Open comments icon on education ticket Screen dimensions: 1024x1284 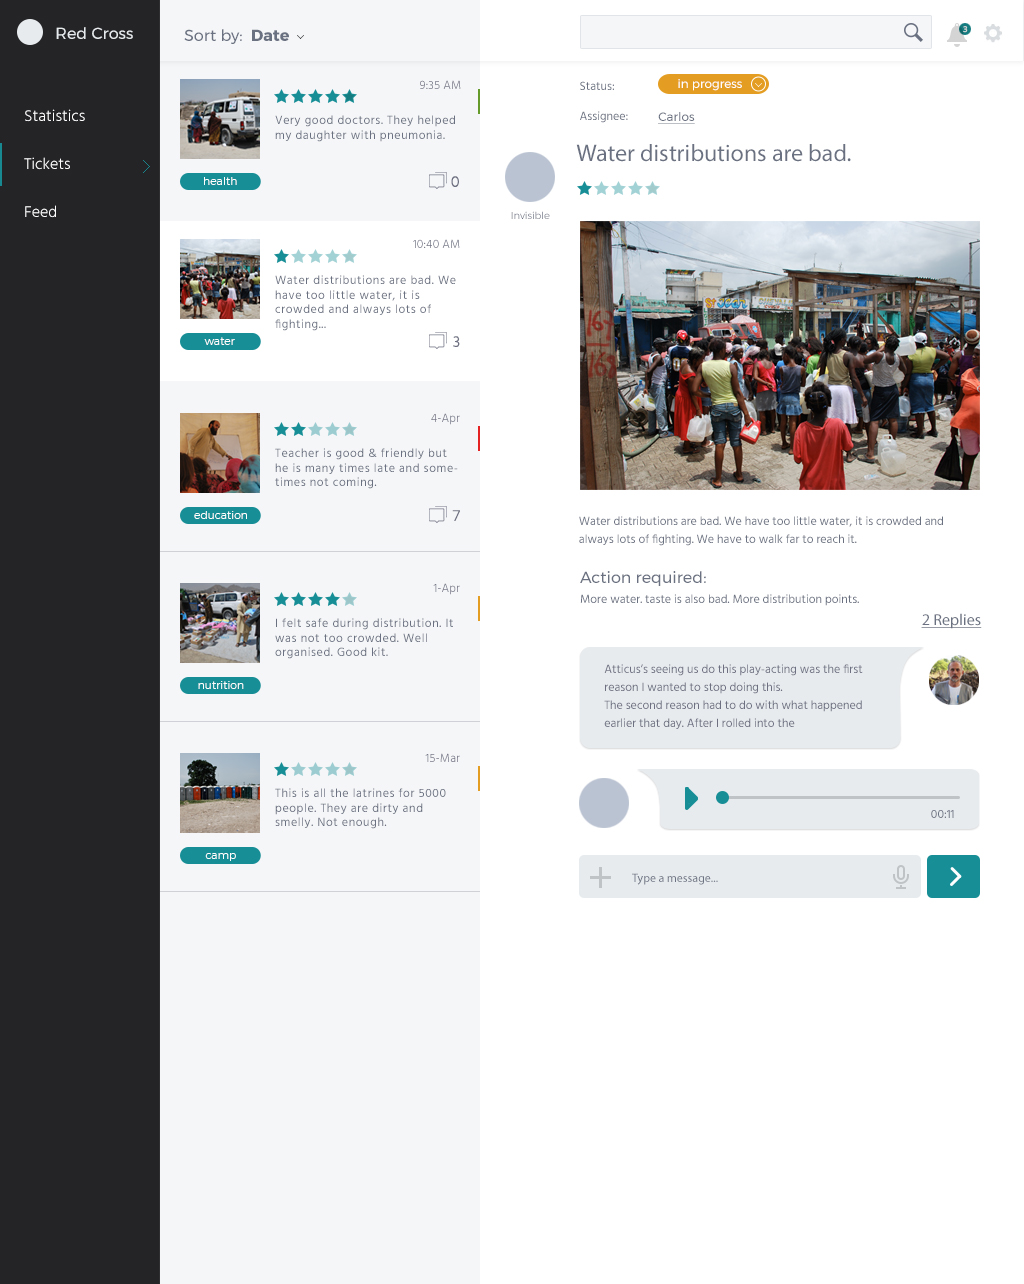pyautogui.click(x=437, y=515)
